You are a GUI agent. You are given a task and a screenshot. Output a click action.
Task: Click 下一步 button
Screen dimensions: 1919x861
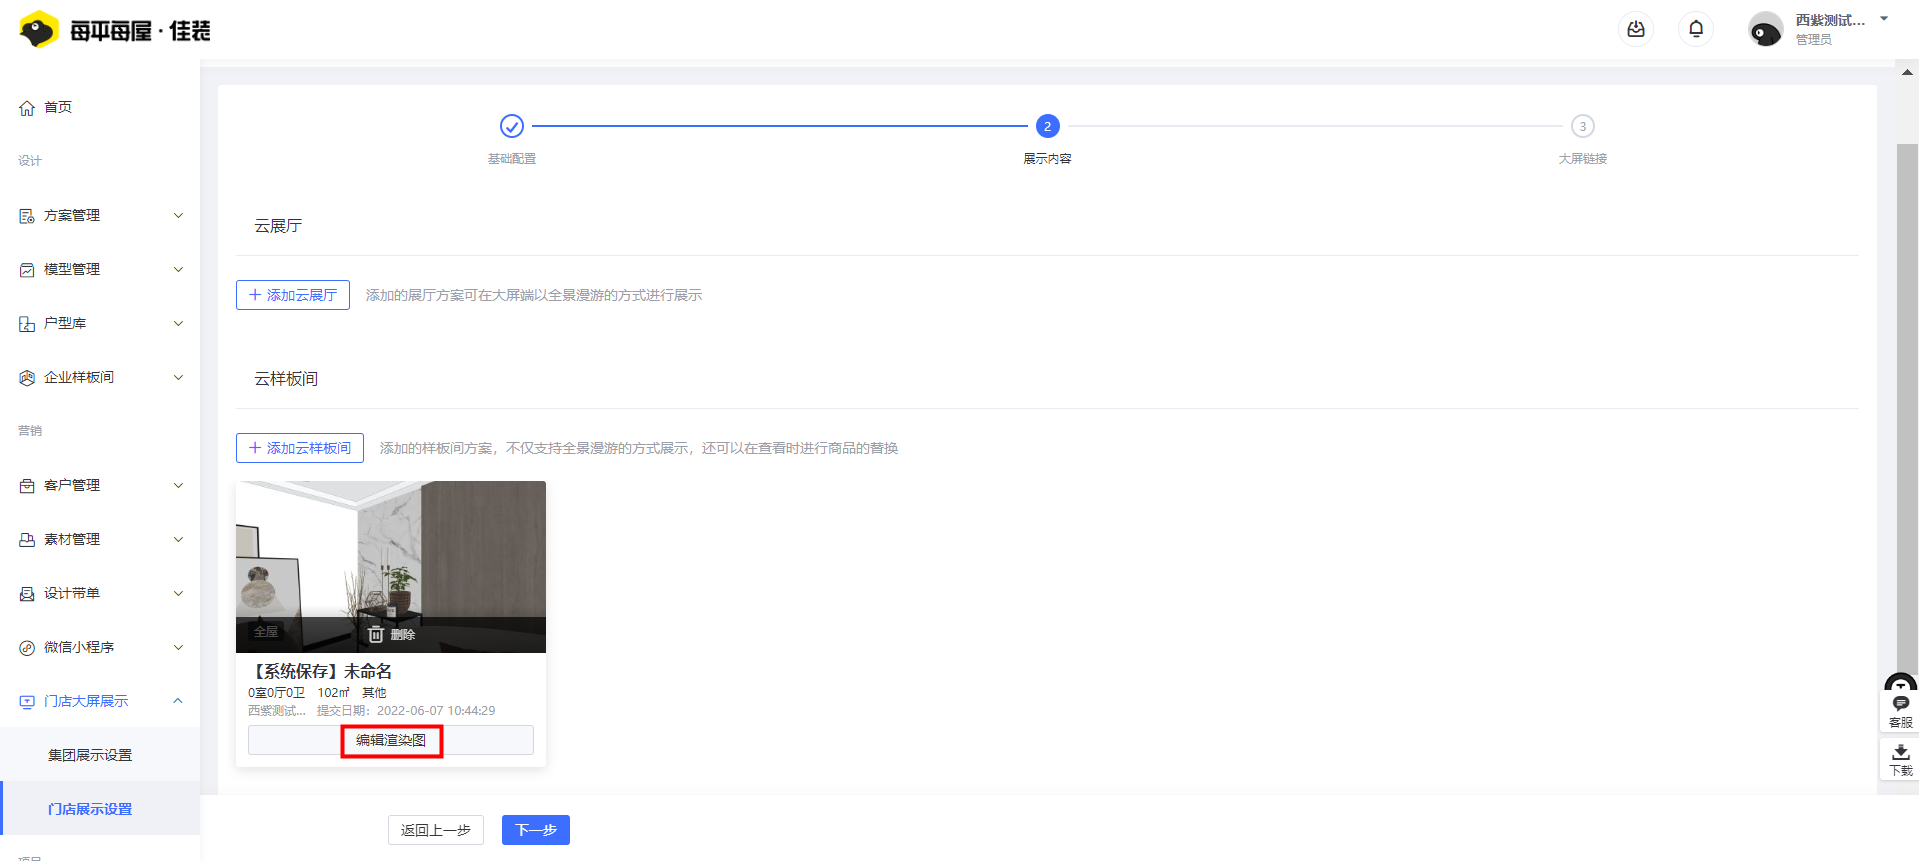536,830
